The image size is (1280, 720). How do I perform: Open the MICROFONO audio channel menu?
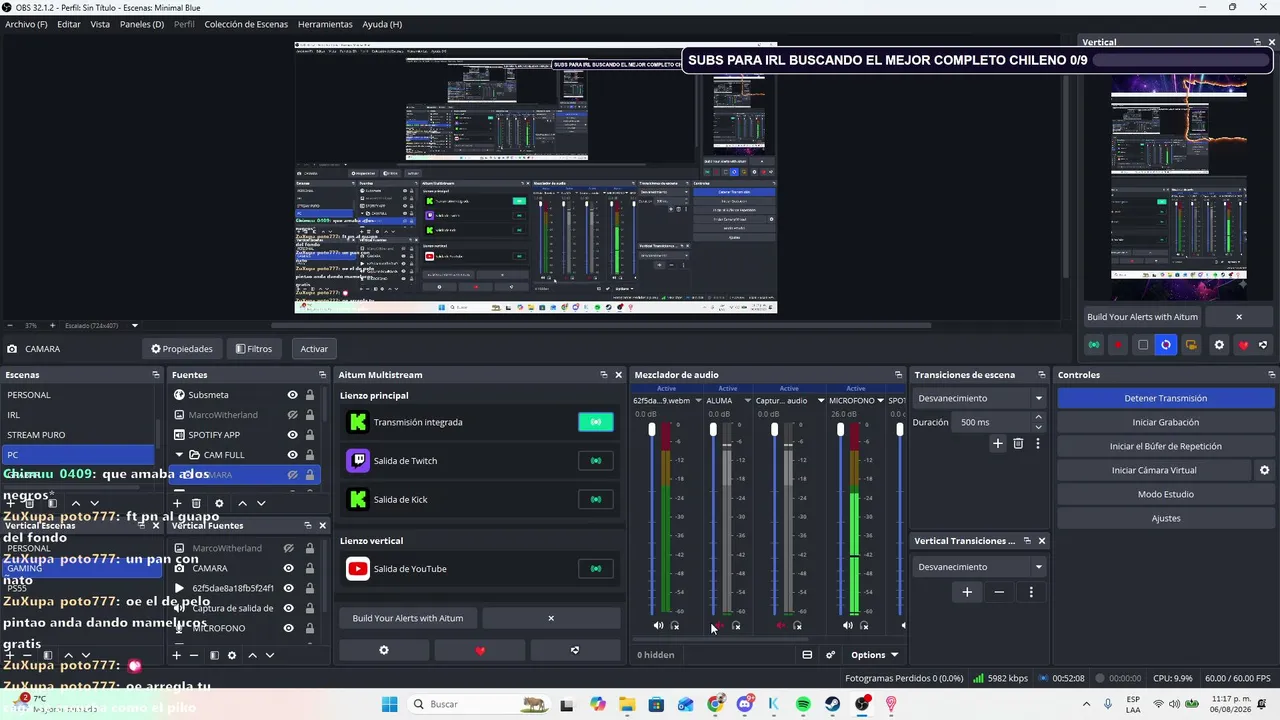click(x=882, y=401)
